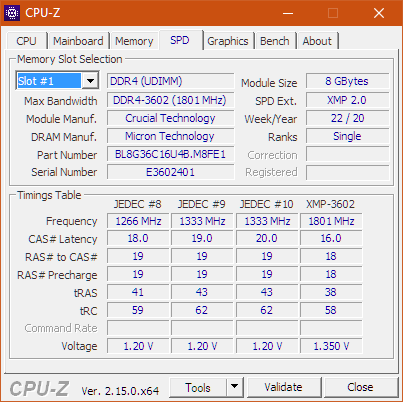Click the version text Ver. 2.15.0.x64
Viewport: 403px width, 402px height.
coord(120,391)
